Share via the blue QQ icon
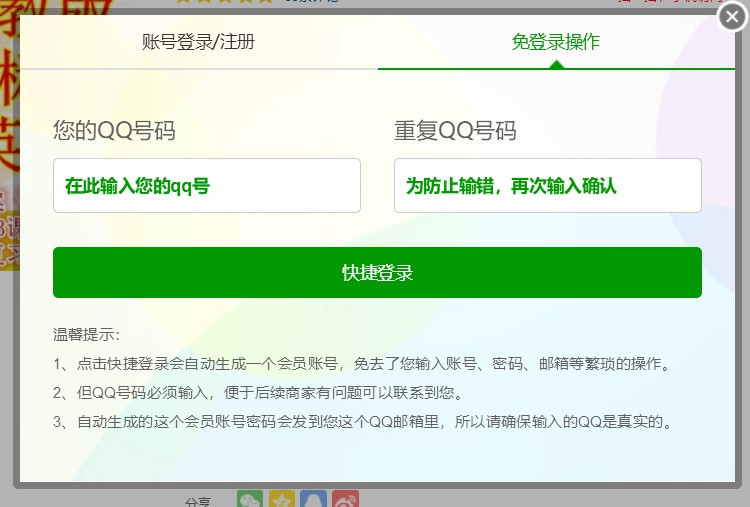The height and width of the screenshot is (507, 750). pyautogui.click(x=313, y=498)
